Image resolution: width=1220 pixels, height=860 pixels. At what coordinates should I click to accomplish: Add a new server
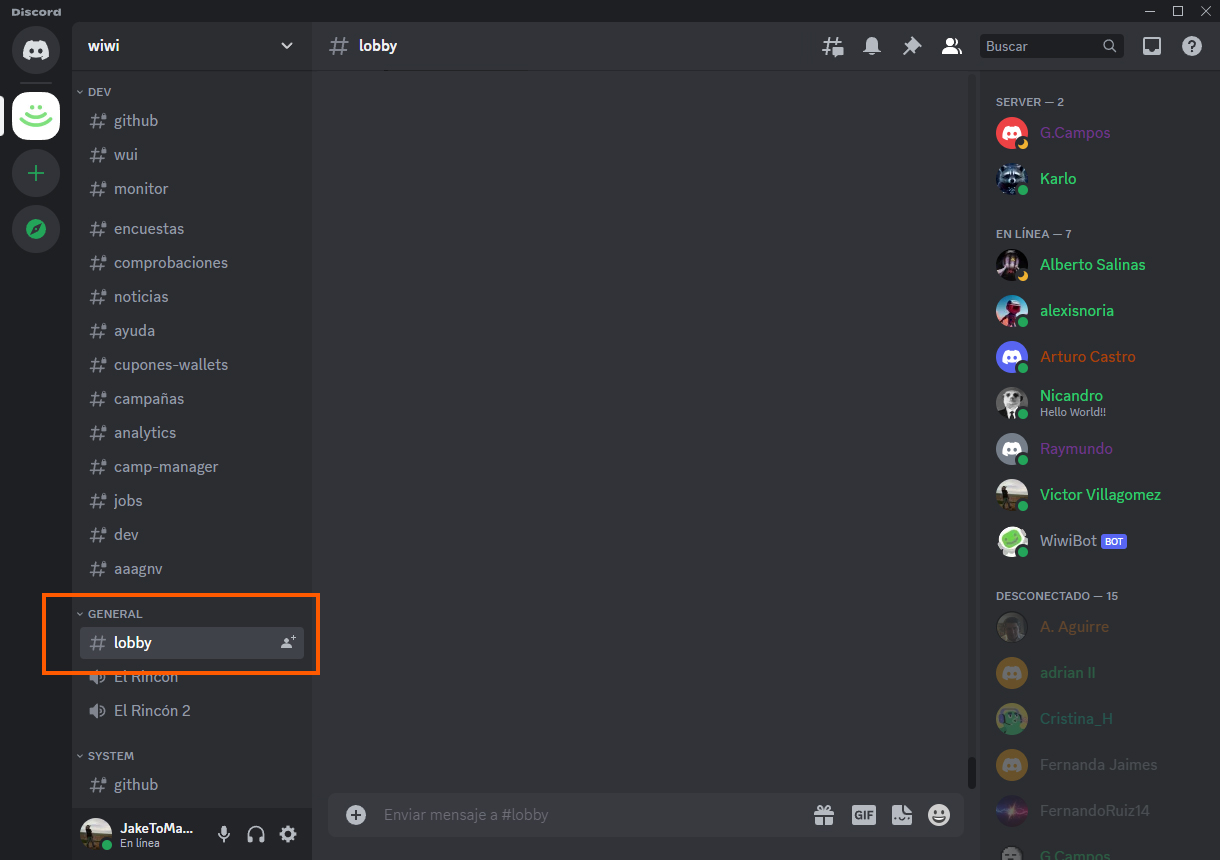click(36, 173)
